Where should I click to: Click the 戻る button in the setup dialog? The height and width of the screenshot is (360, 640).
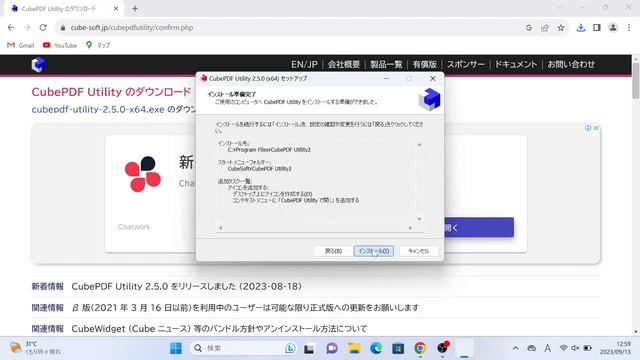pyautogui.click(x=333, y=251)
